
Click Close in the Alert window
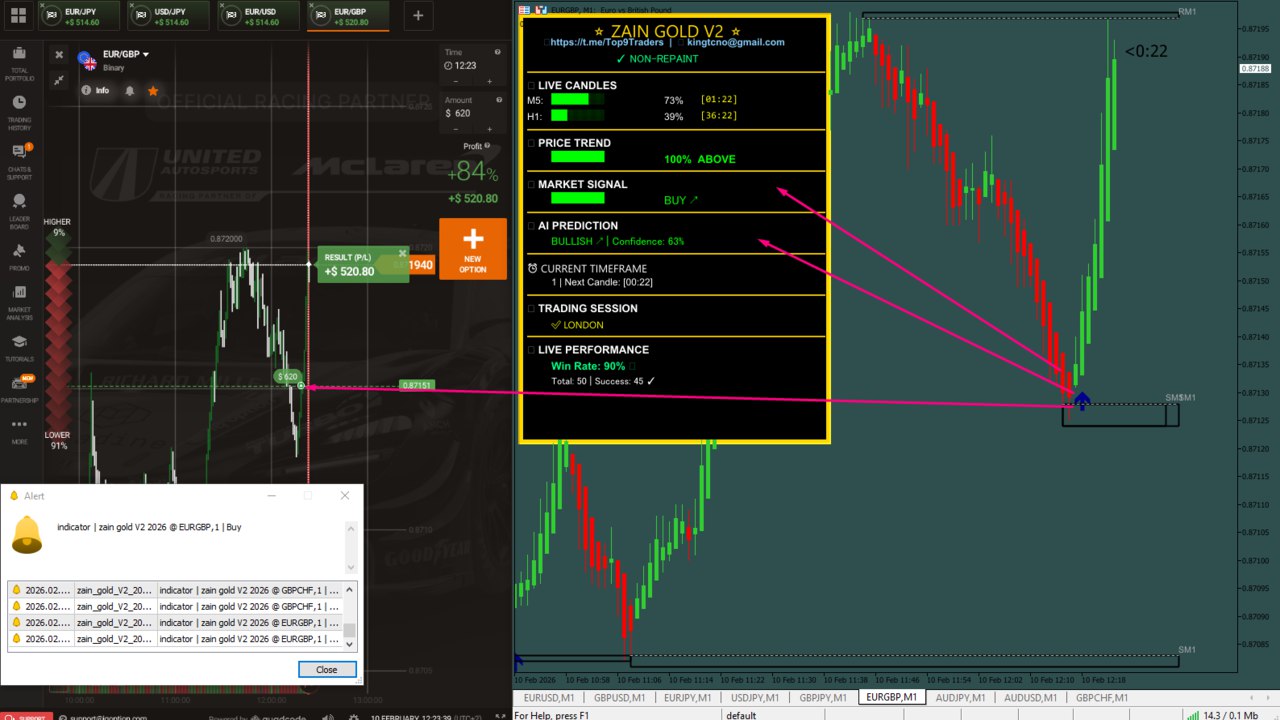[327, 669]
